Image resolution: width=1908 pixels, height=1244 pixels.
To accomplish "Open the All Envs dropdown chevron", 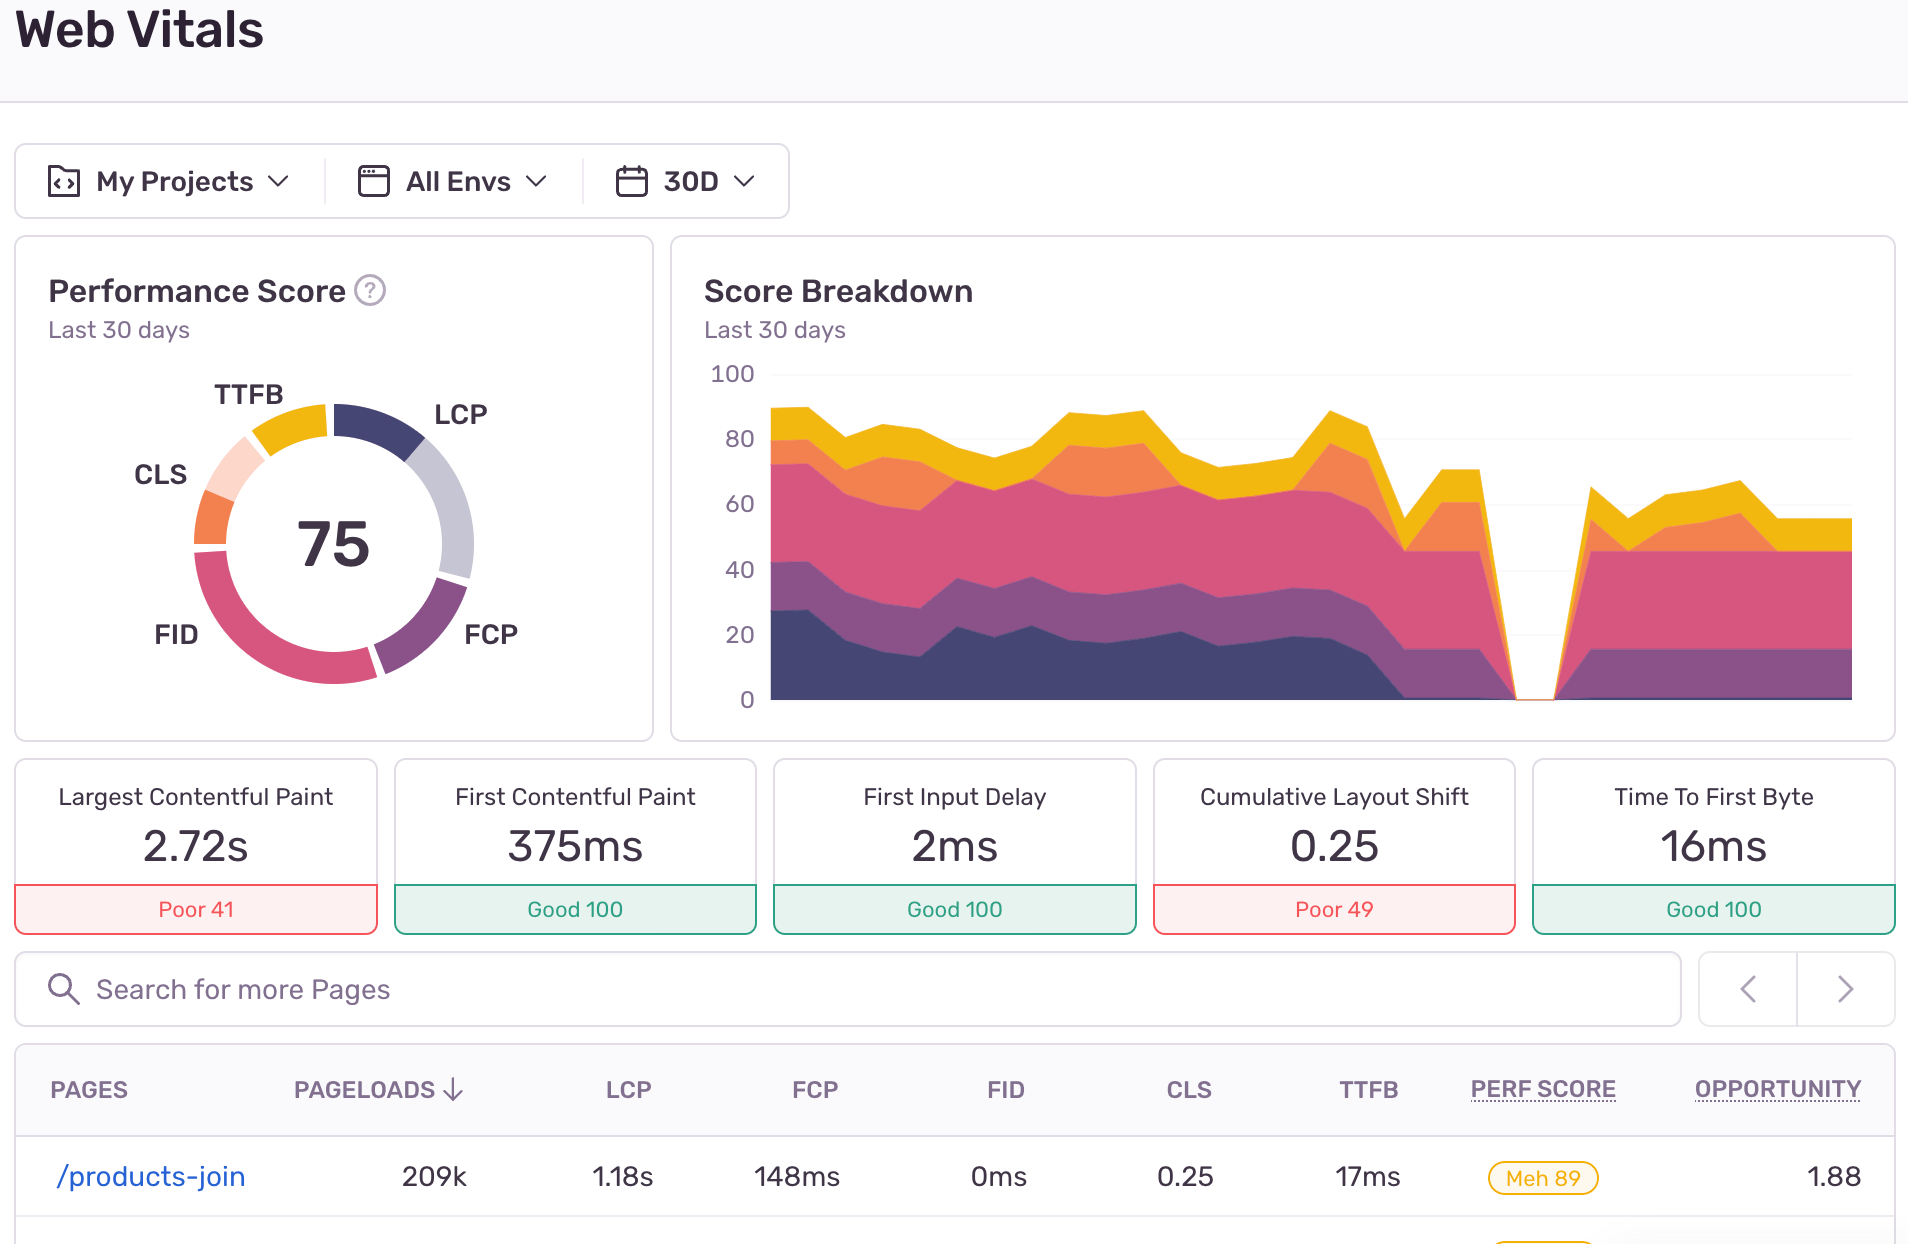I will click(537, 181).
